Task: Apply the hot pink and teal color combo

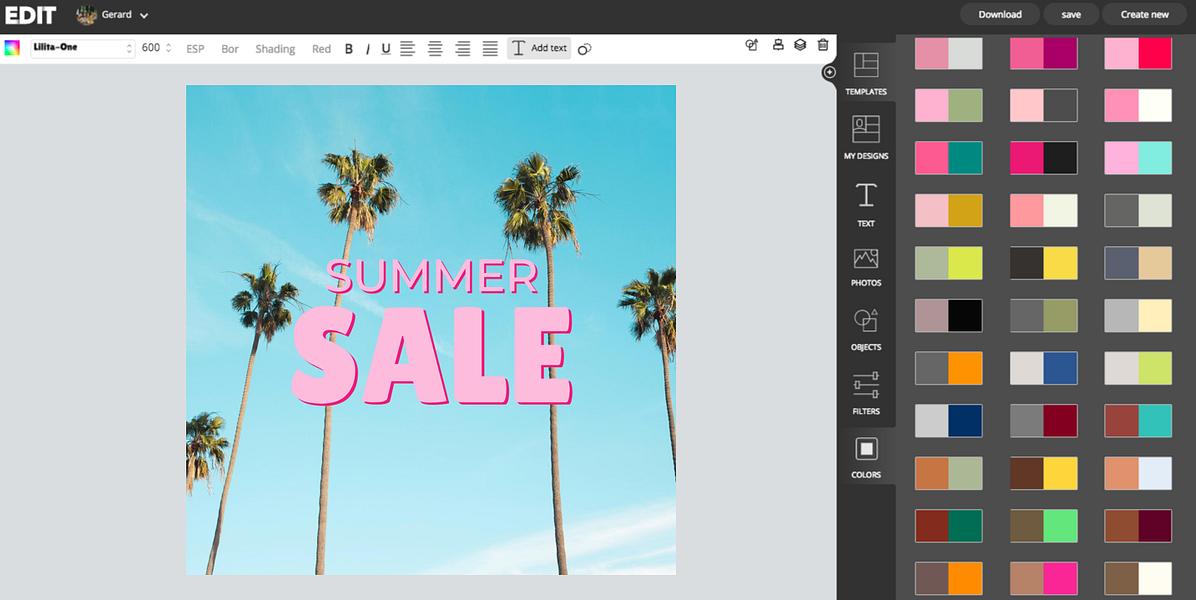Action: (x=949, y=158)
